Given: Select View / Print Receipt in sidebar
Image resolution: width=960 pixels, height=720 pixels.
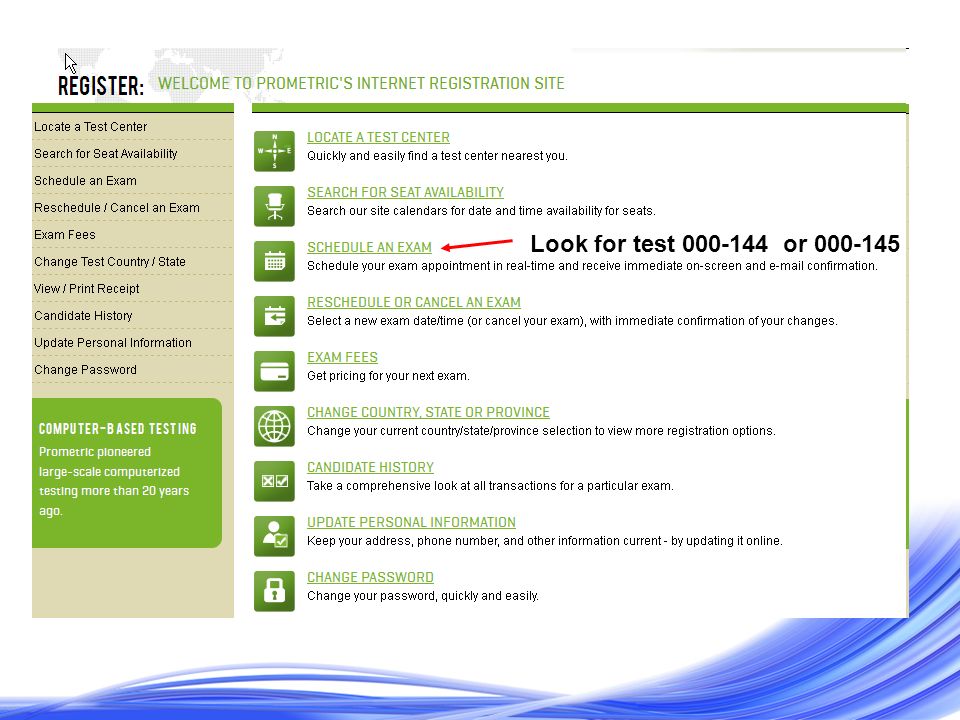Looking at the screenshot, I should (86, 288).
